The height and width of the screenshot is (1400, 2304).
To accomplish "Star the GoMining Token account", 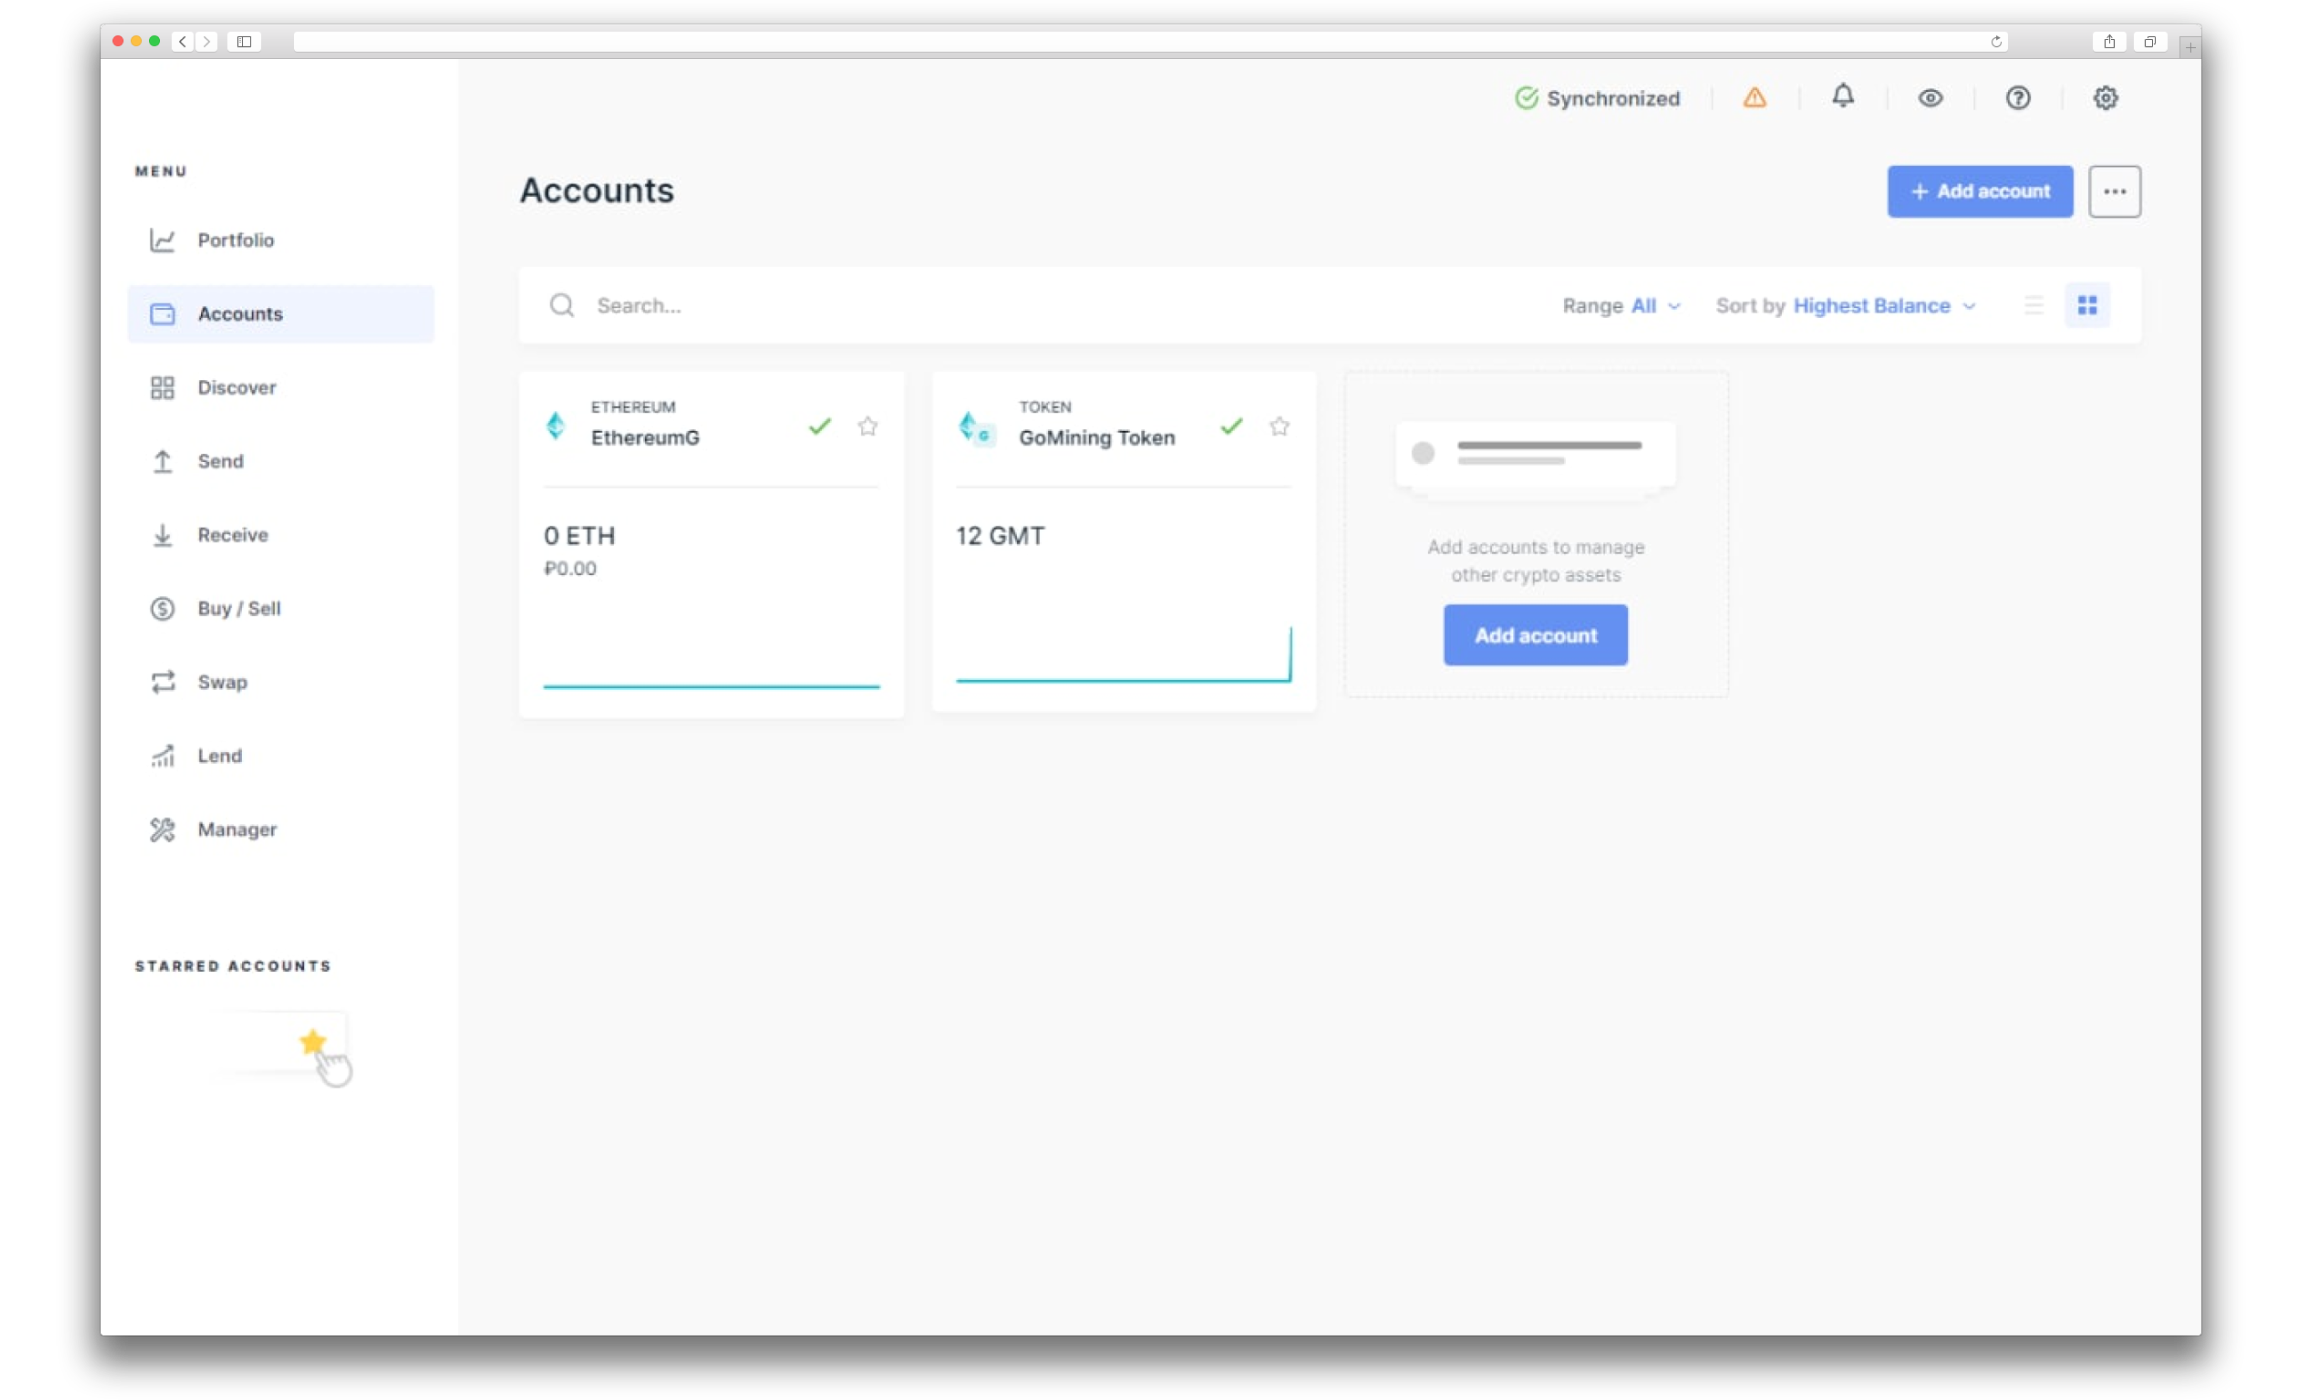I will (x=1279, y=427).
